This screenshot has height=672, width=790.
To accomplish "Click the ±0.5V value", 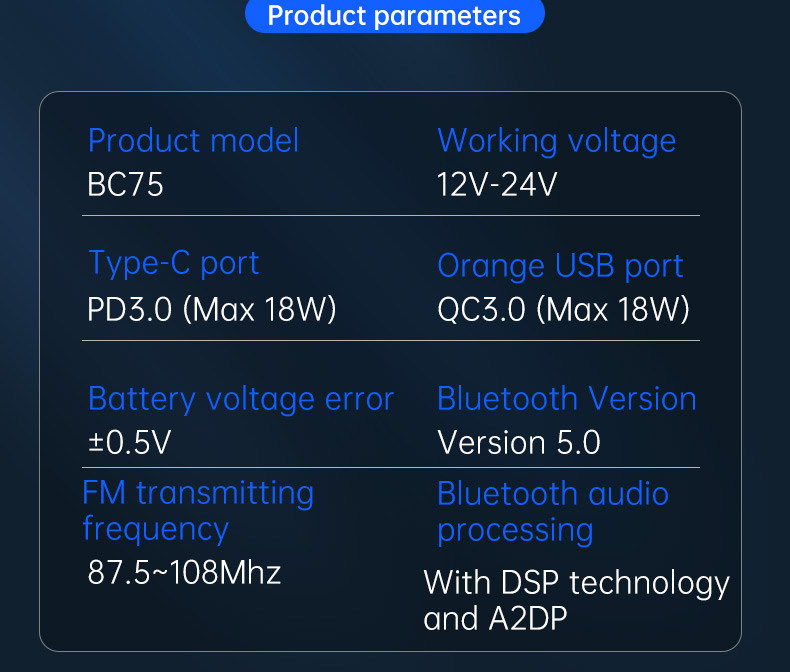I will (x=130, y=443).
